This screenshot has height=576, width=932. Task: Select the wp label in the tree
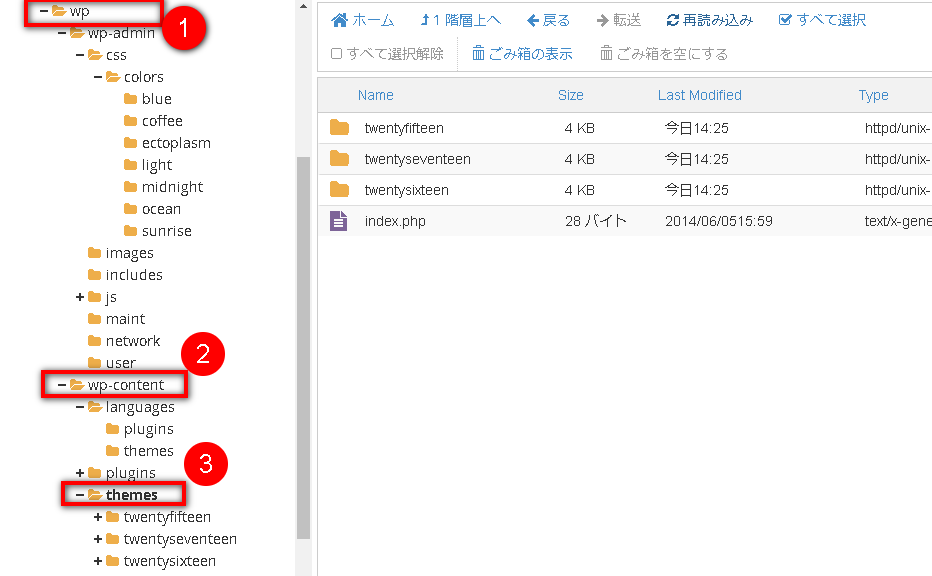tap(80, 11)
